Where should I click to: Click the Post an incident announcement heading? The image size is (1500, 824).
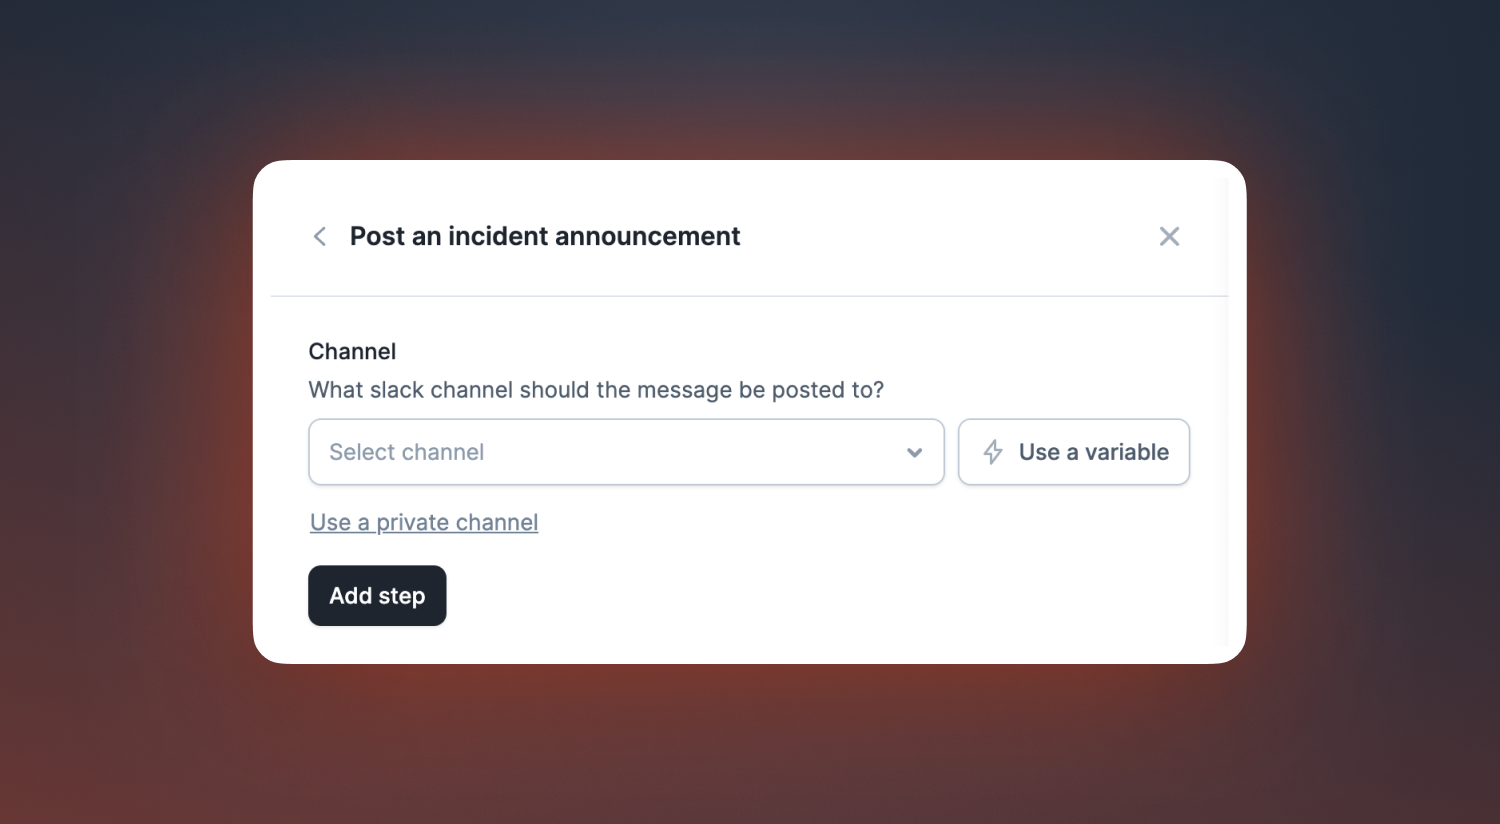tap(545, 237)
